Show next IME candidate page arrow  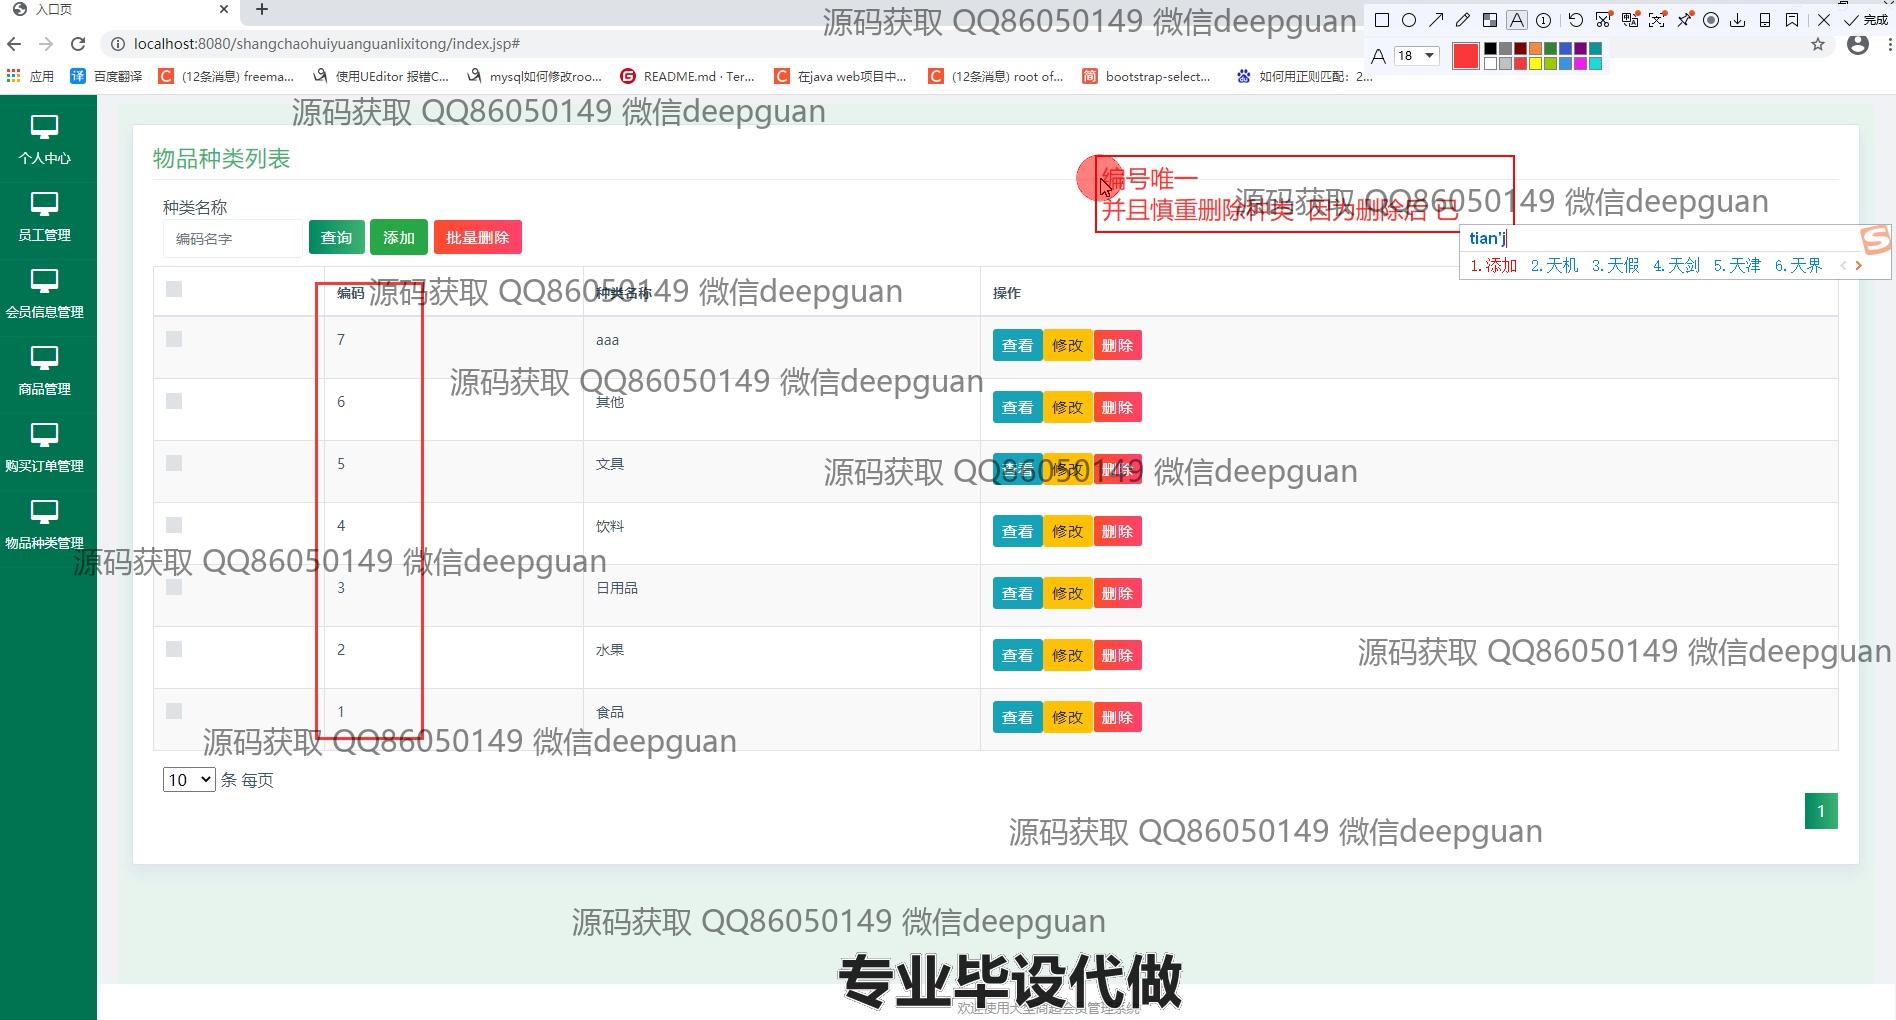click(x=1859, y=266)
